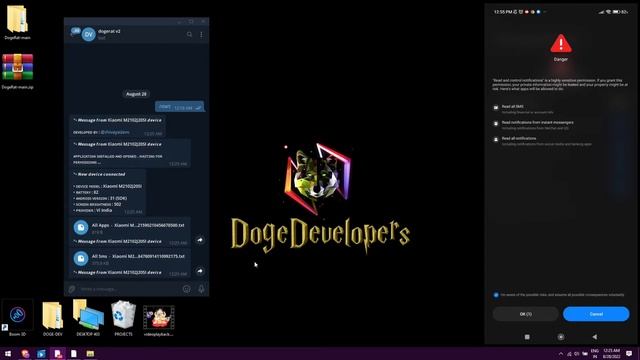Click the Battery : 82 line
This screenshot has height=360, width=640.
(86, 192)
